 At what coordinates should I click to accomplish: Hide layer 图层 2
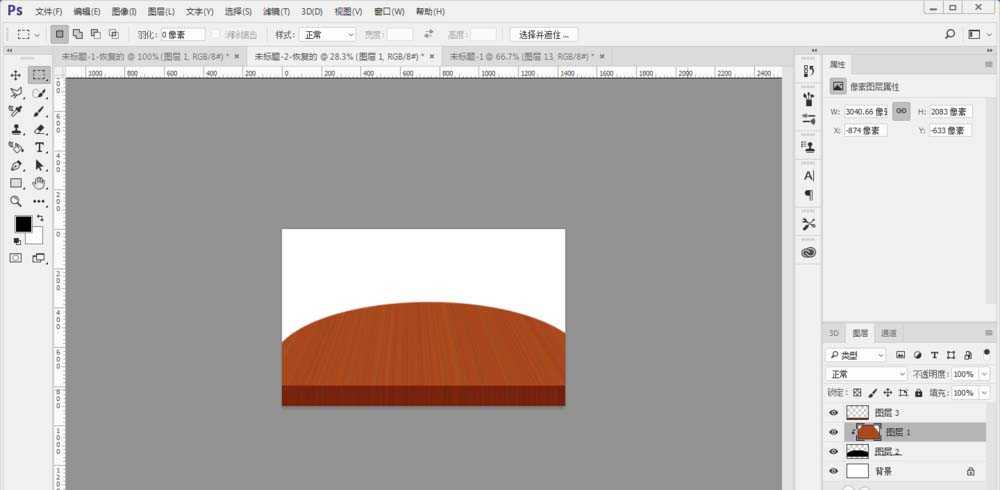tap(835, 451)
